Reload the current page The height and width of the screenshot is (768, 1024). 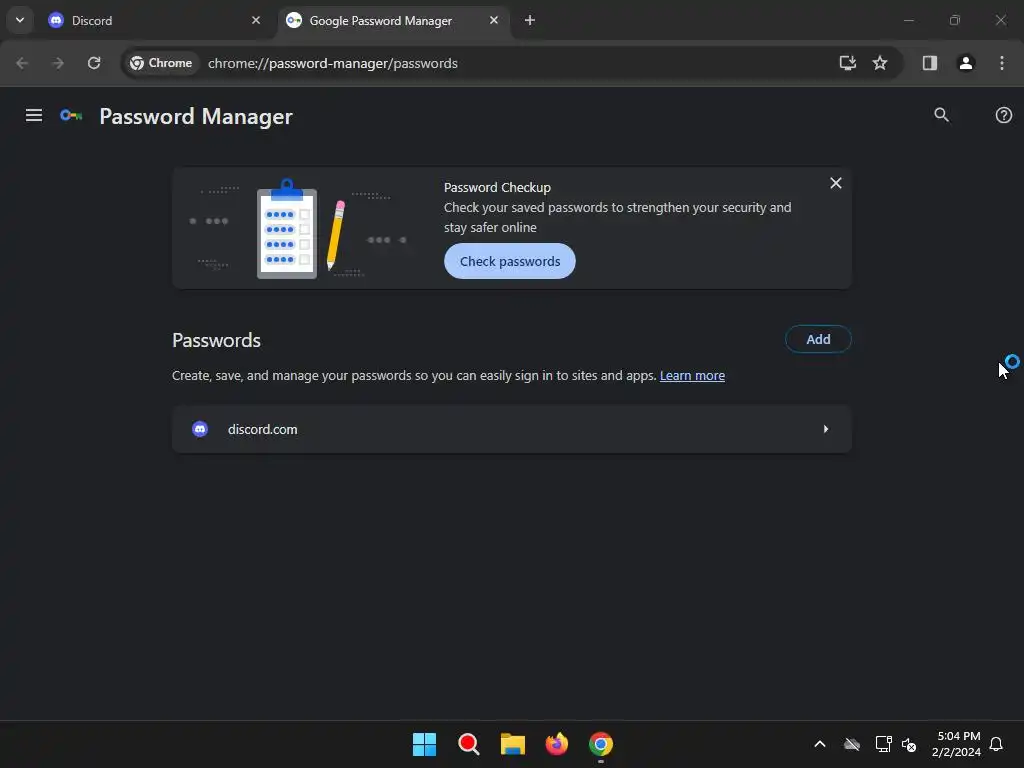tap(94, 63)
